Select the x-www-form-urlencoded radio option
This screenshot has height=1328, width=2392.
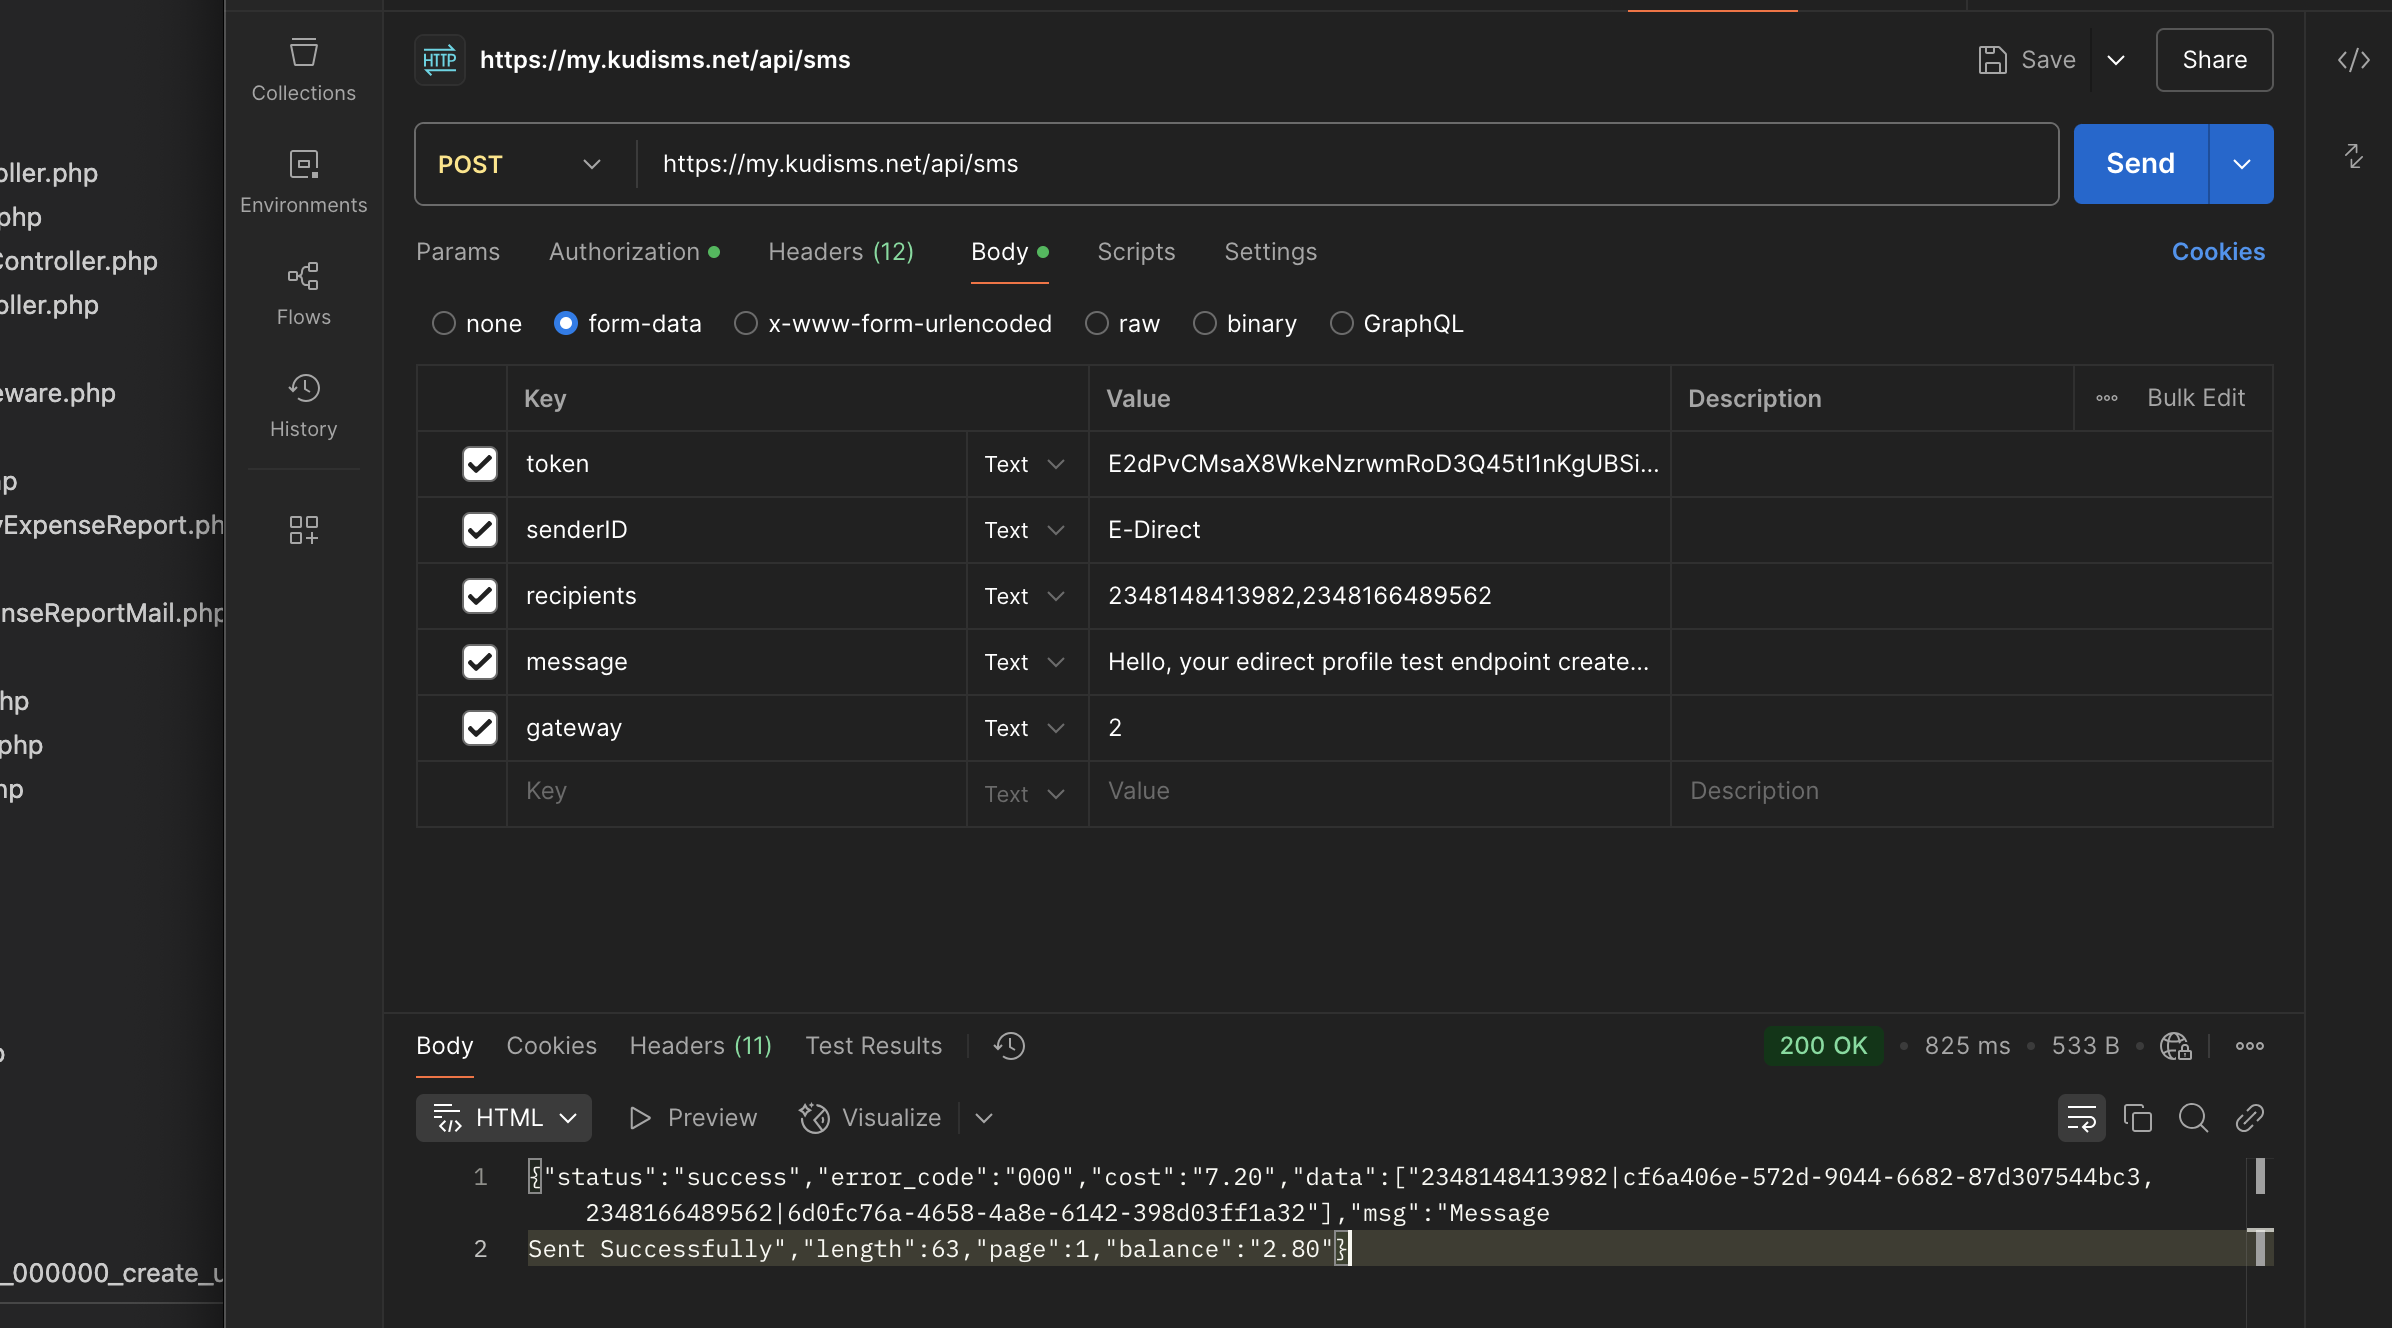click(x=746, y=324)
